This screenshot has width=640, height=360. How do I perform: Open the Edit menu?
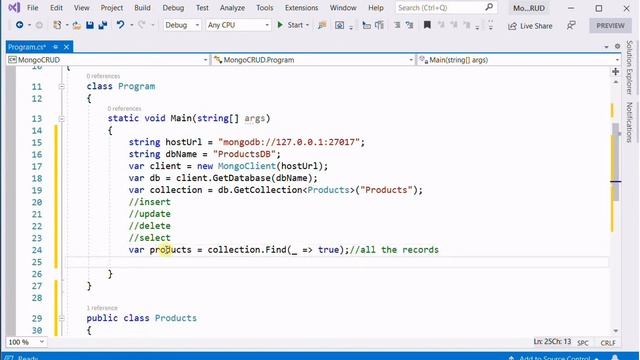[x=56, y=8]
